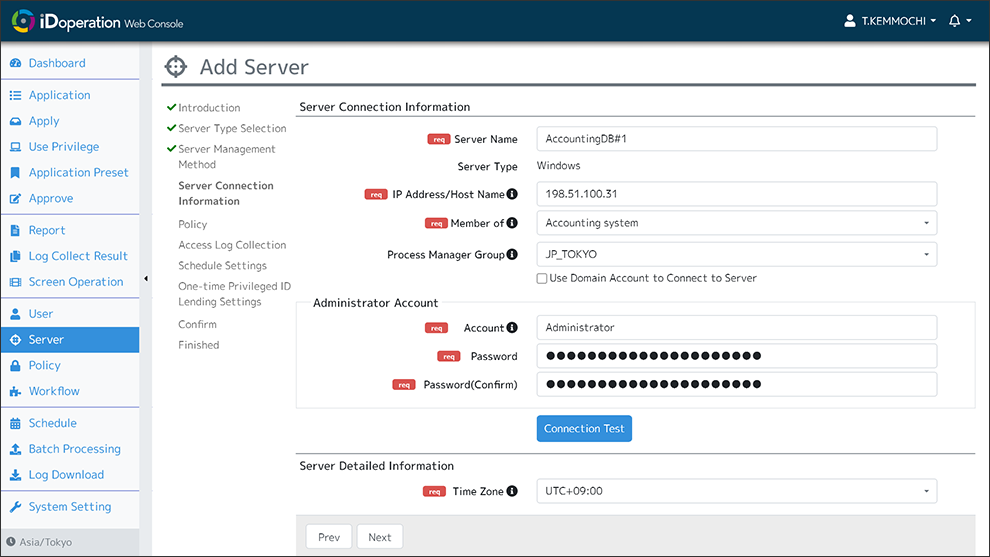Click the Password(Confirm) input field
Image resolution: width=990 pixels, height=557 pixels.
pos(737,385)
